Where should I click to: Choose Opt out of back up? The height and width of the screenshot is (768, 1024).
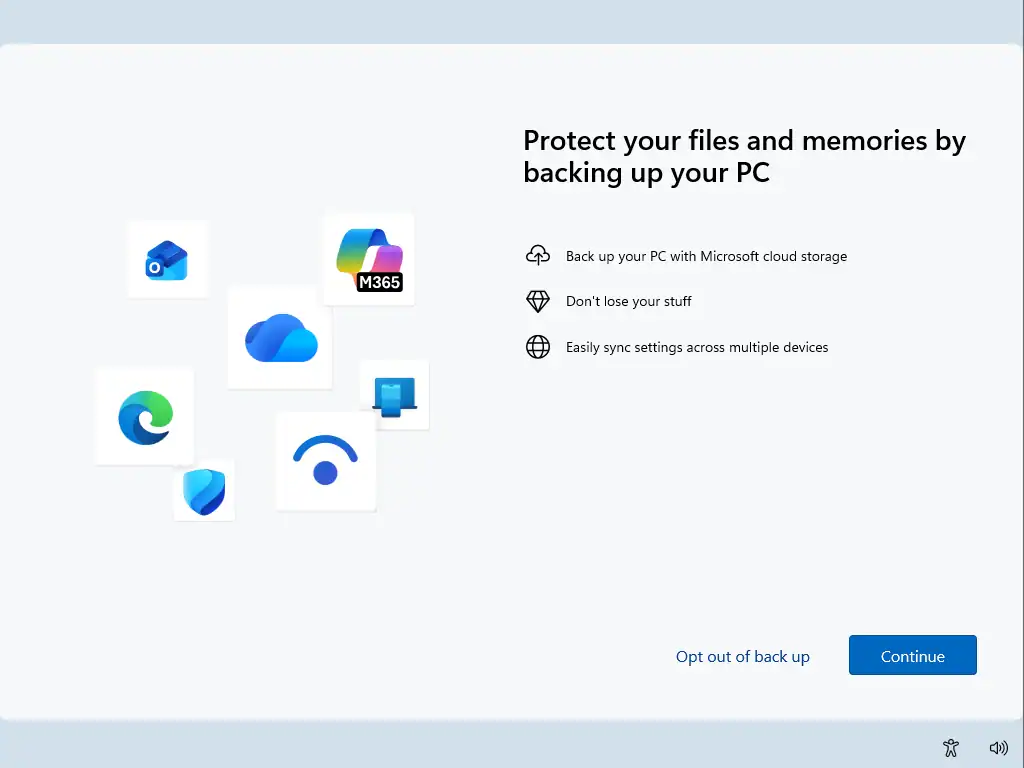(743, 656)
